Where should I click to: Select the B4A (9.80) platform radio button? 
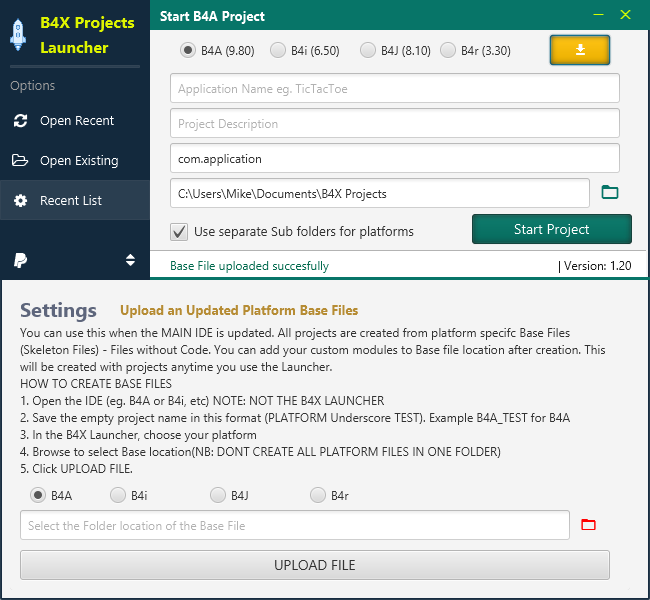pos(188,50)
